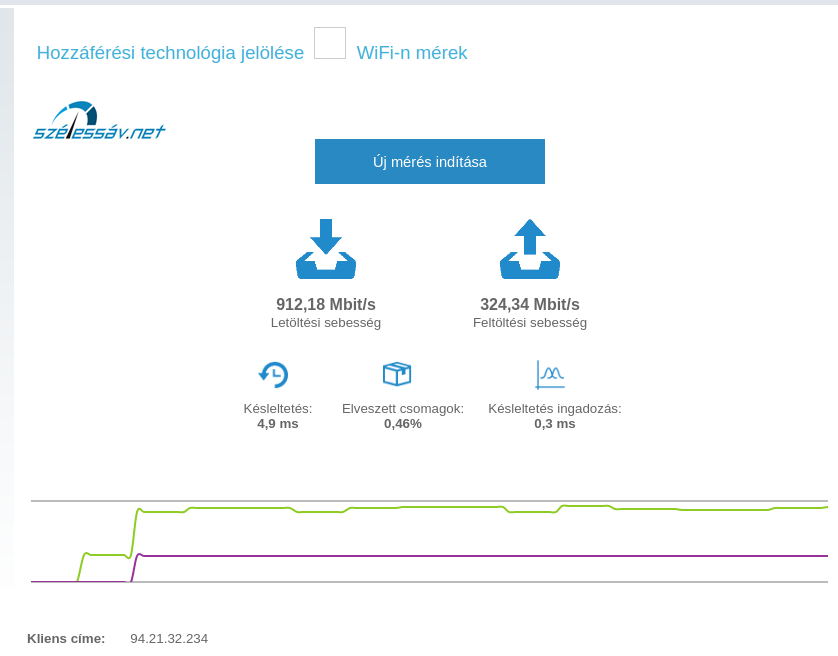Click the Kliens címe: label
Viewport: 838px width, 656px height.
coord(66,638)
